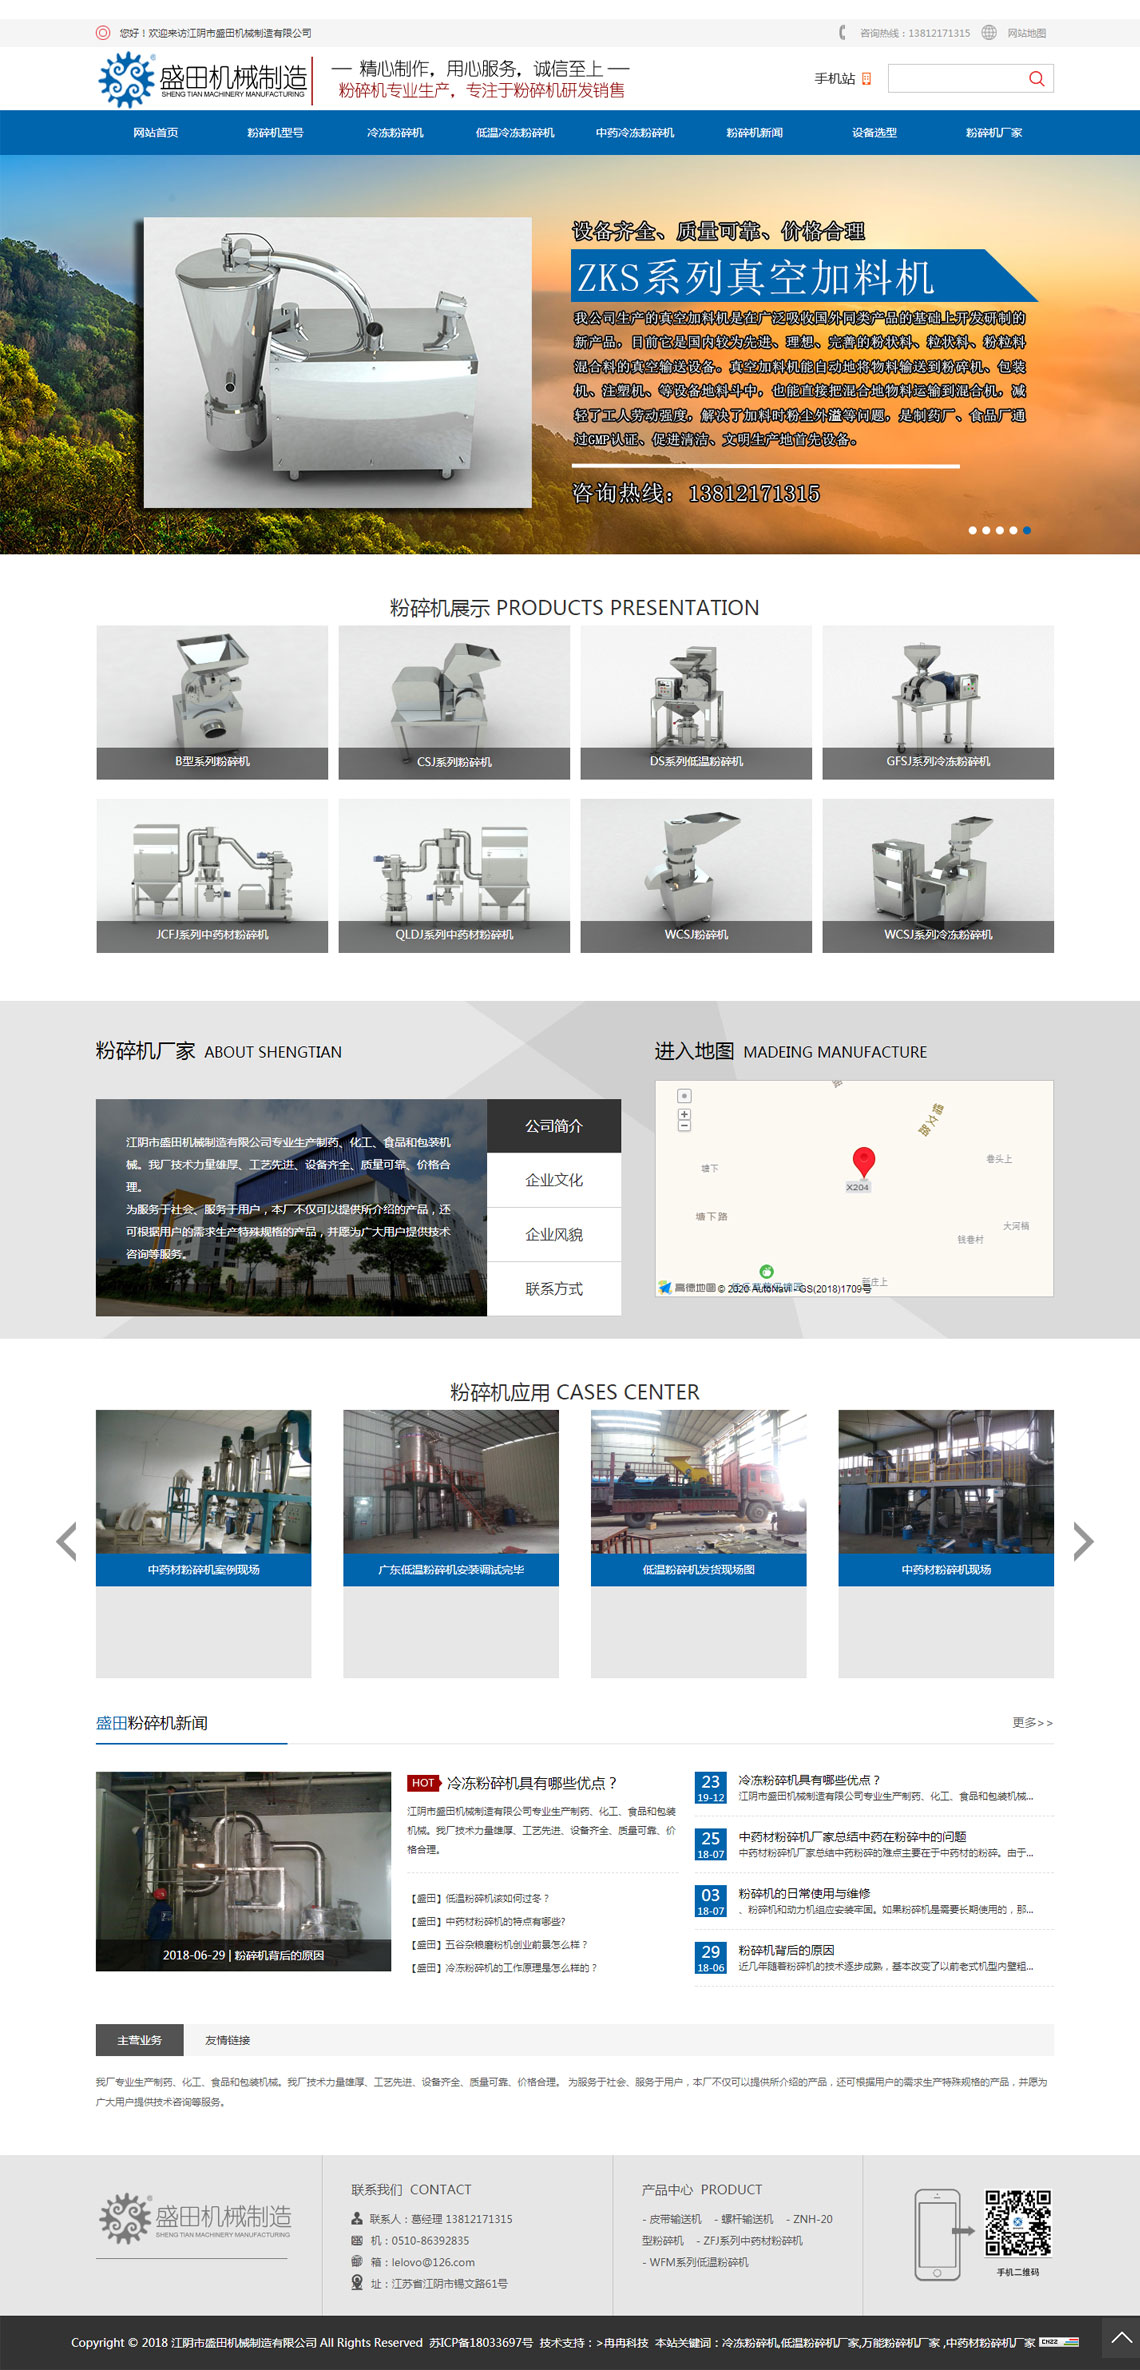
Task: Open the 粉碎机新闻 navigation menu item
Action: tap(754, 133)
